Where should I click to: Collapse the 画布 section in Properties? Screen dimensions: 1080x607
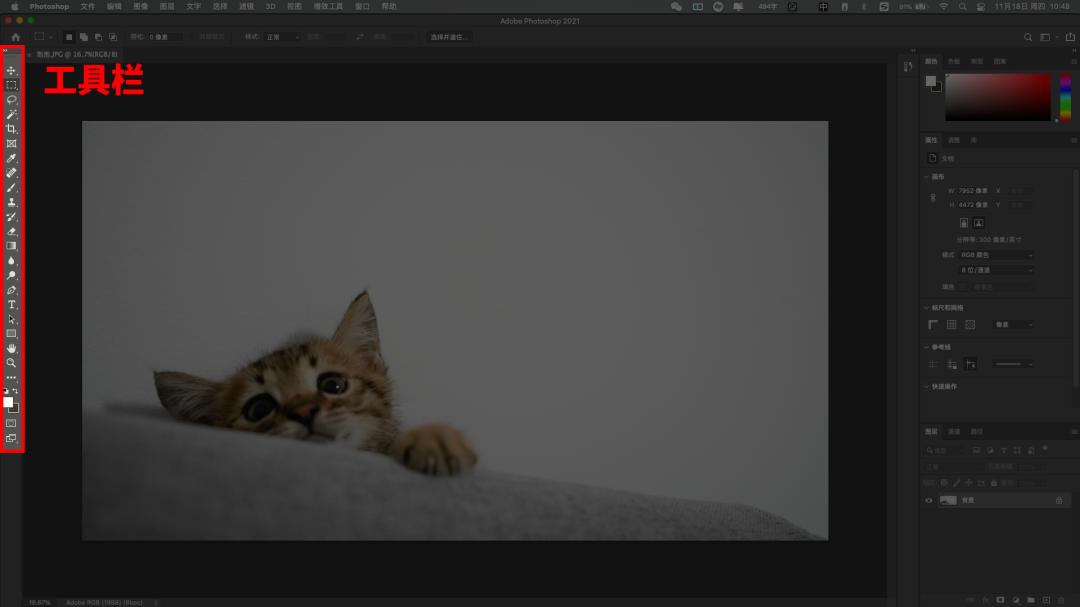coord(926,177)
